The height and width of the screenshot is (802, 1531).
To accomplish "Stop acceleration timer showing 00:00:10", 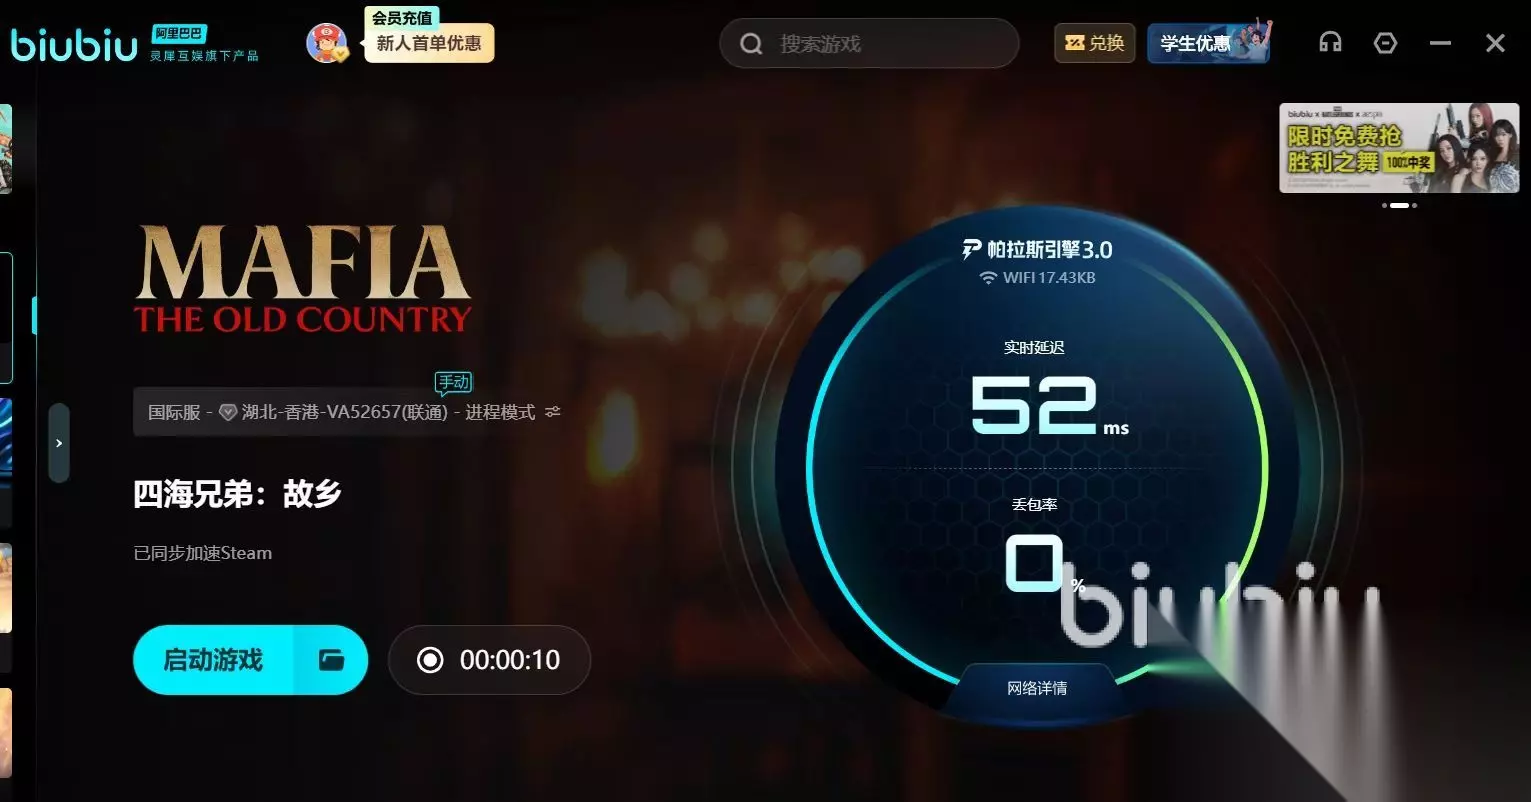I will 489,660.
